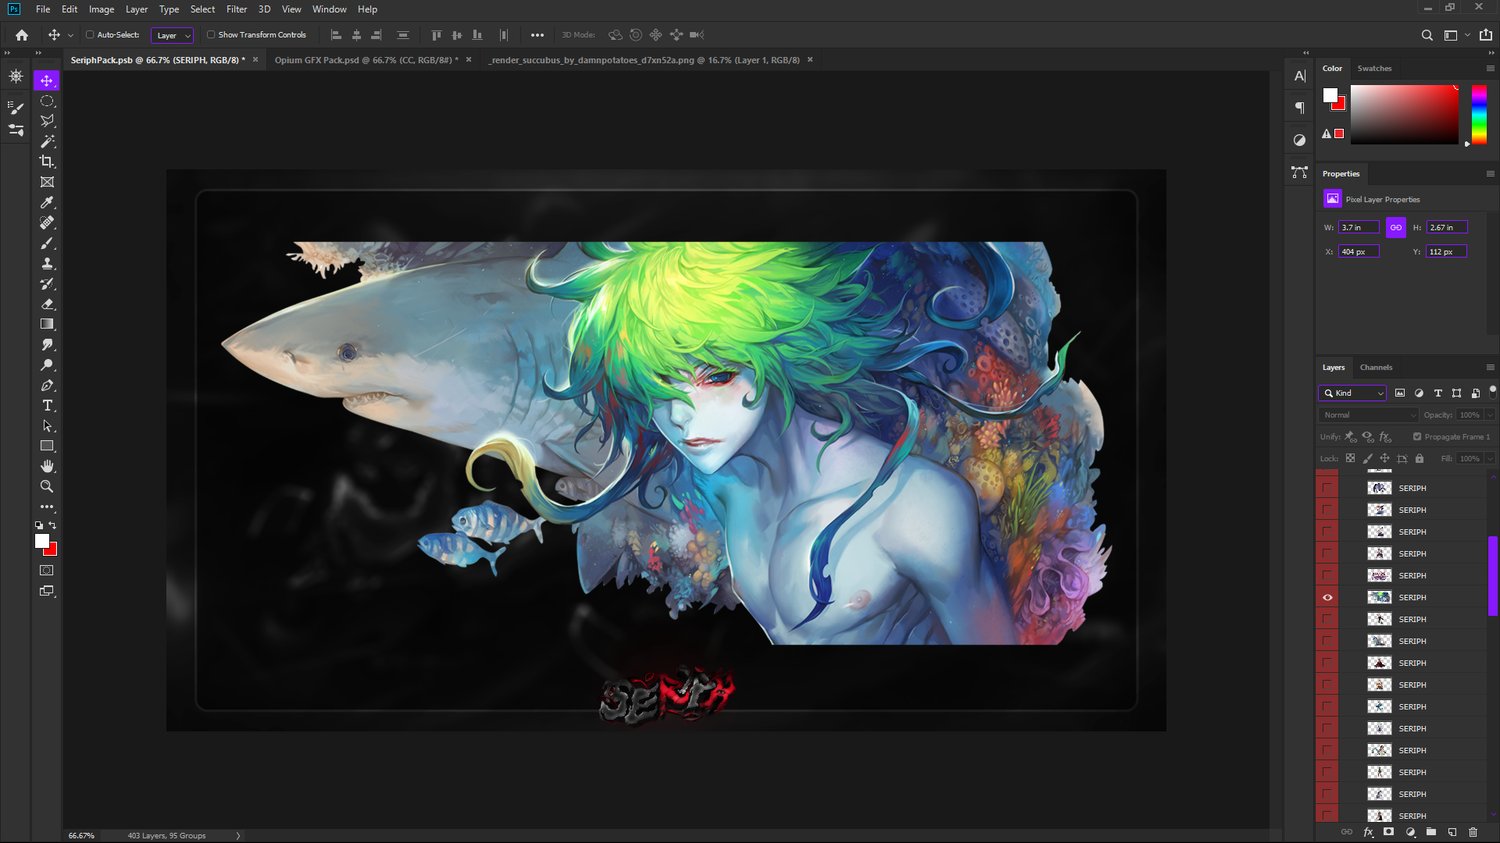Click the share document button

tap(1485, 35)
